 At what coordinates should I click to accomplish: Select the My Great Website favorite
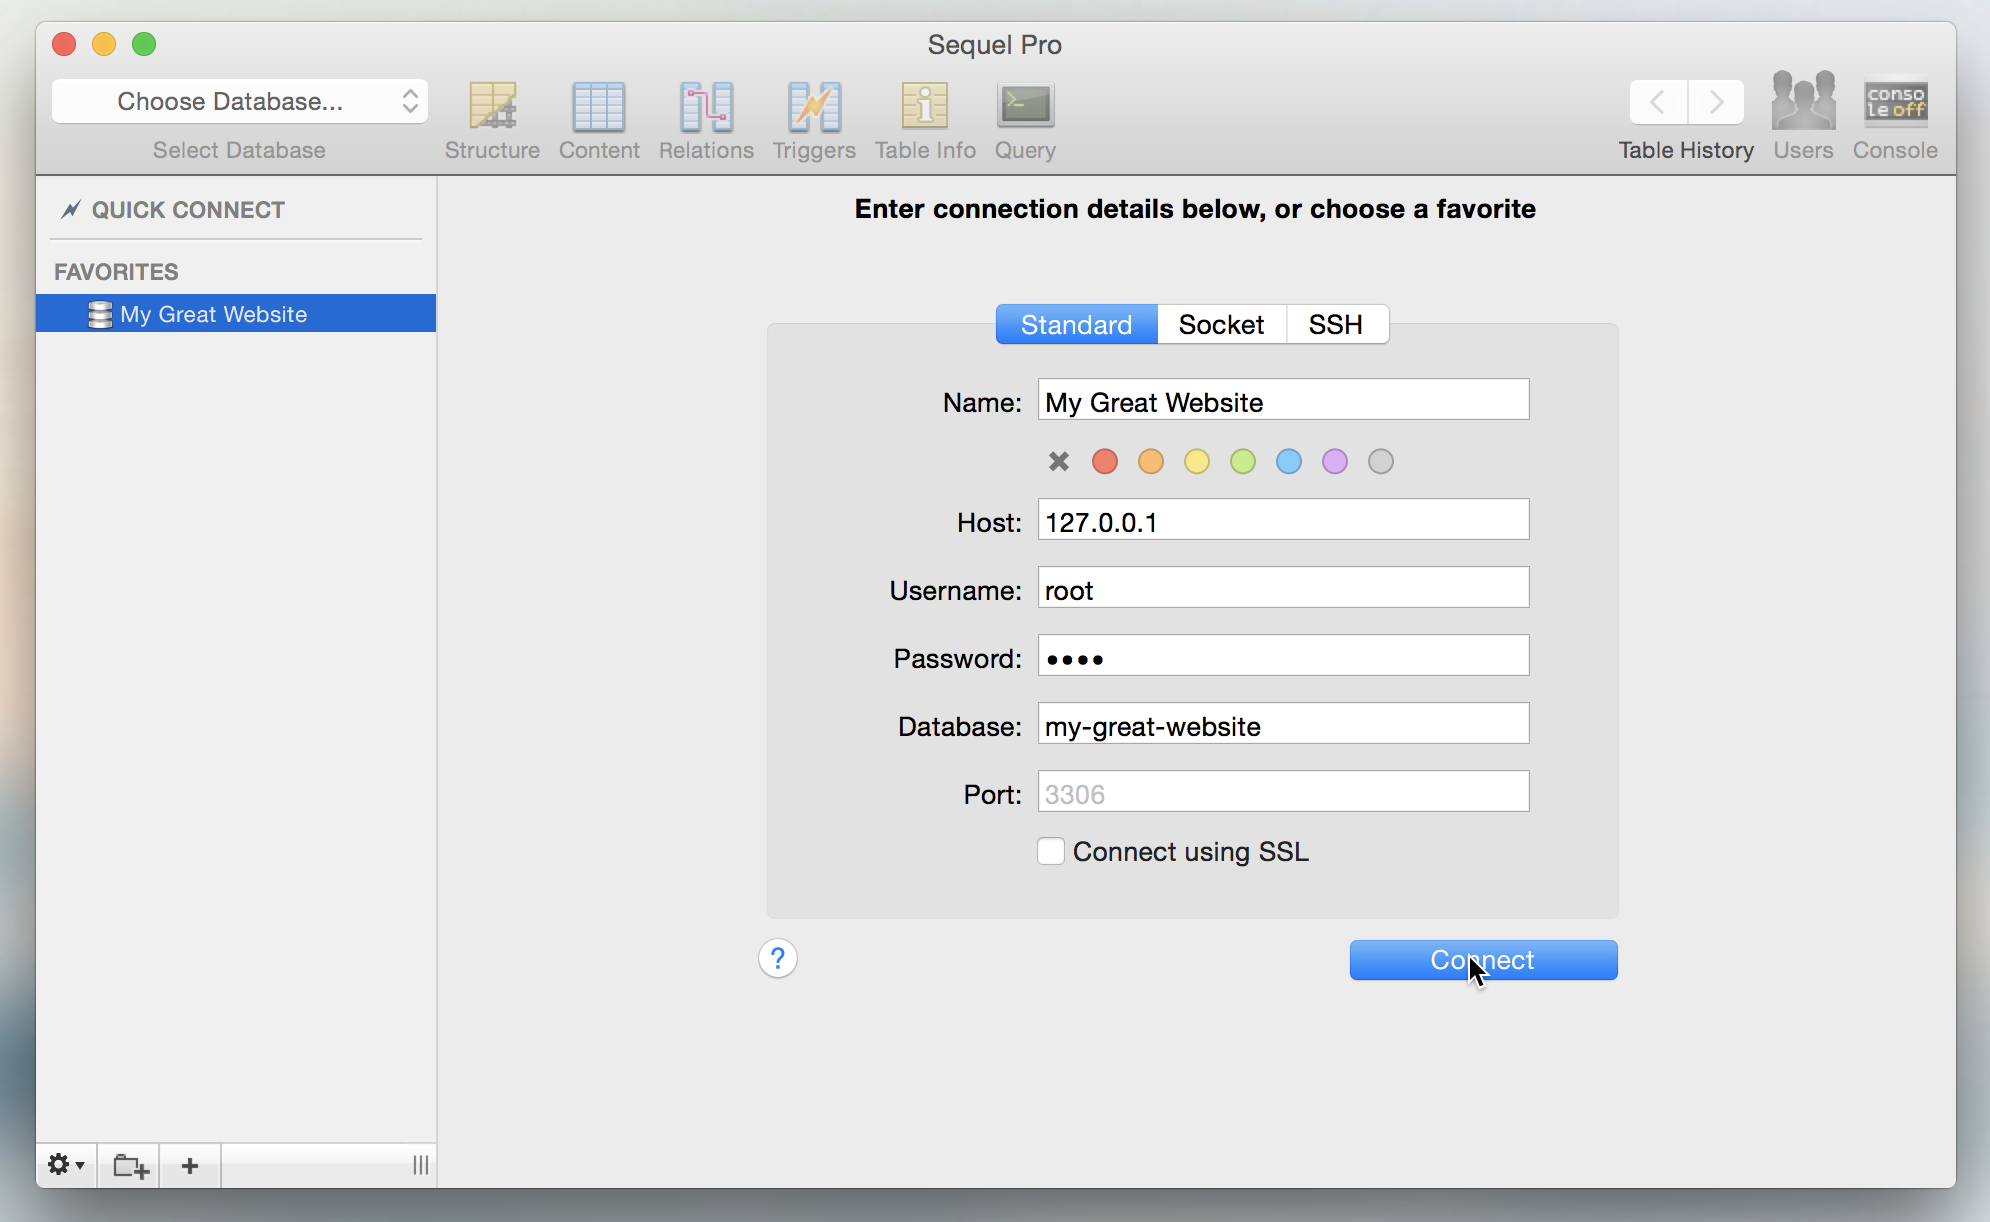(x=213, y=313)
